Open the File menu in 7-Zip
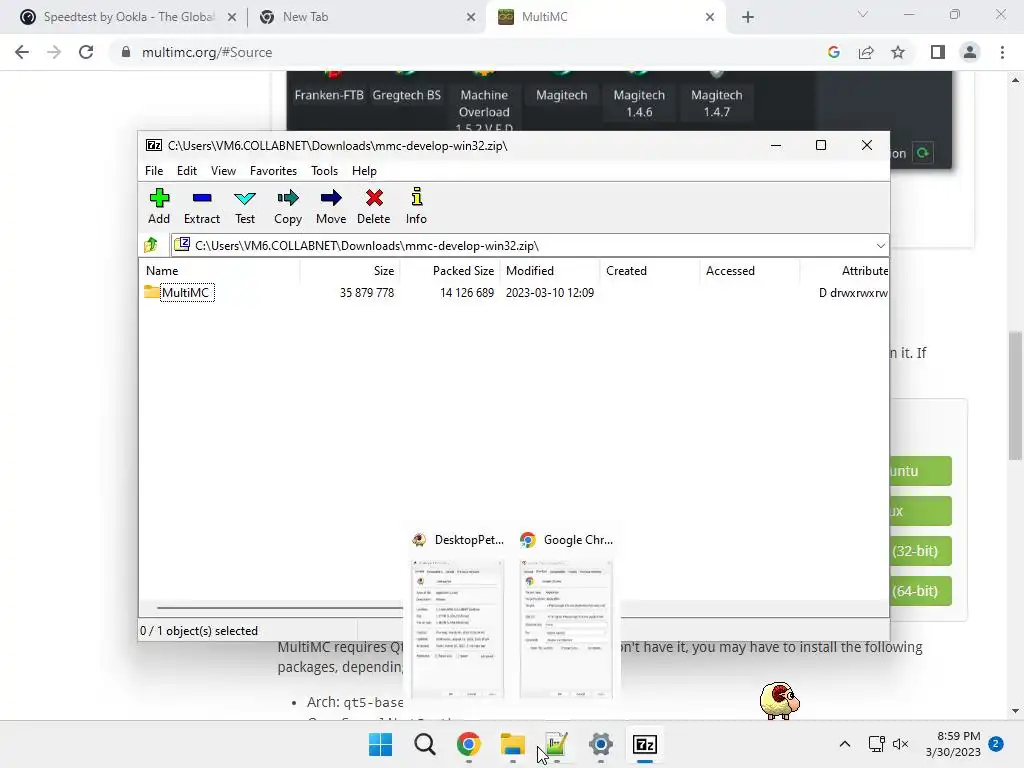This screenshot has height=768, width=1024. [154, 170]
